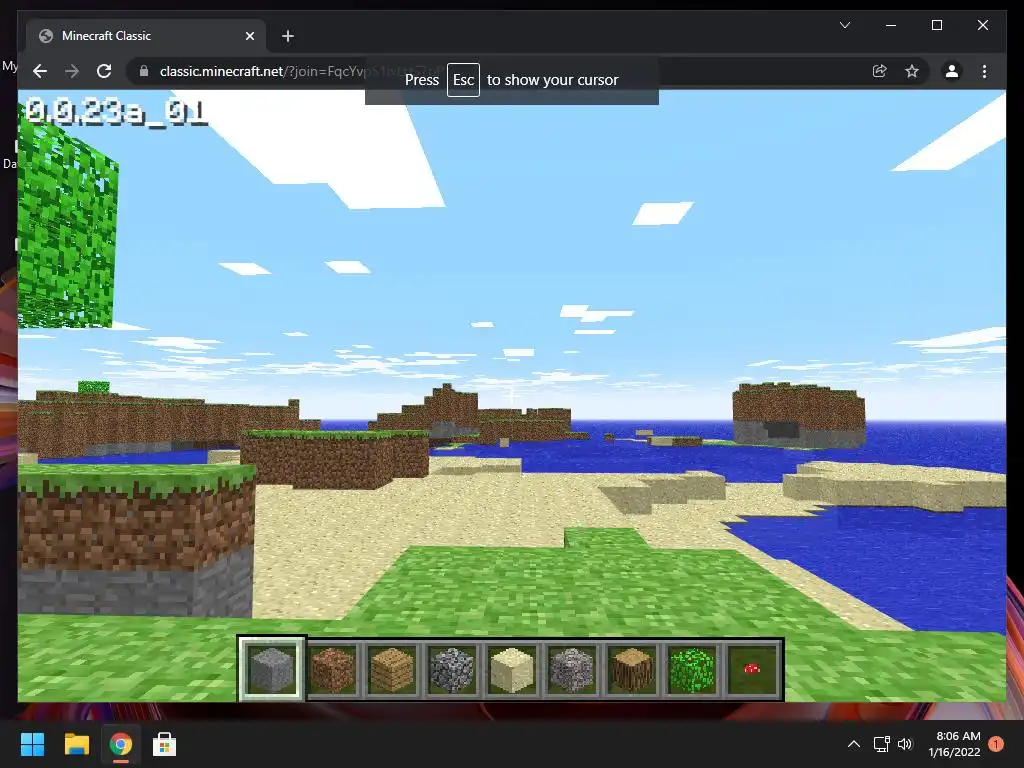1024x768 pixels.
Task: Bookmark this page with the star icon
Action: point(912,71)
